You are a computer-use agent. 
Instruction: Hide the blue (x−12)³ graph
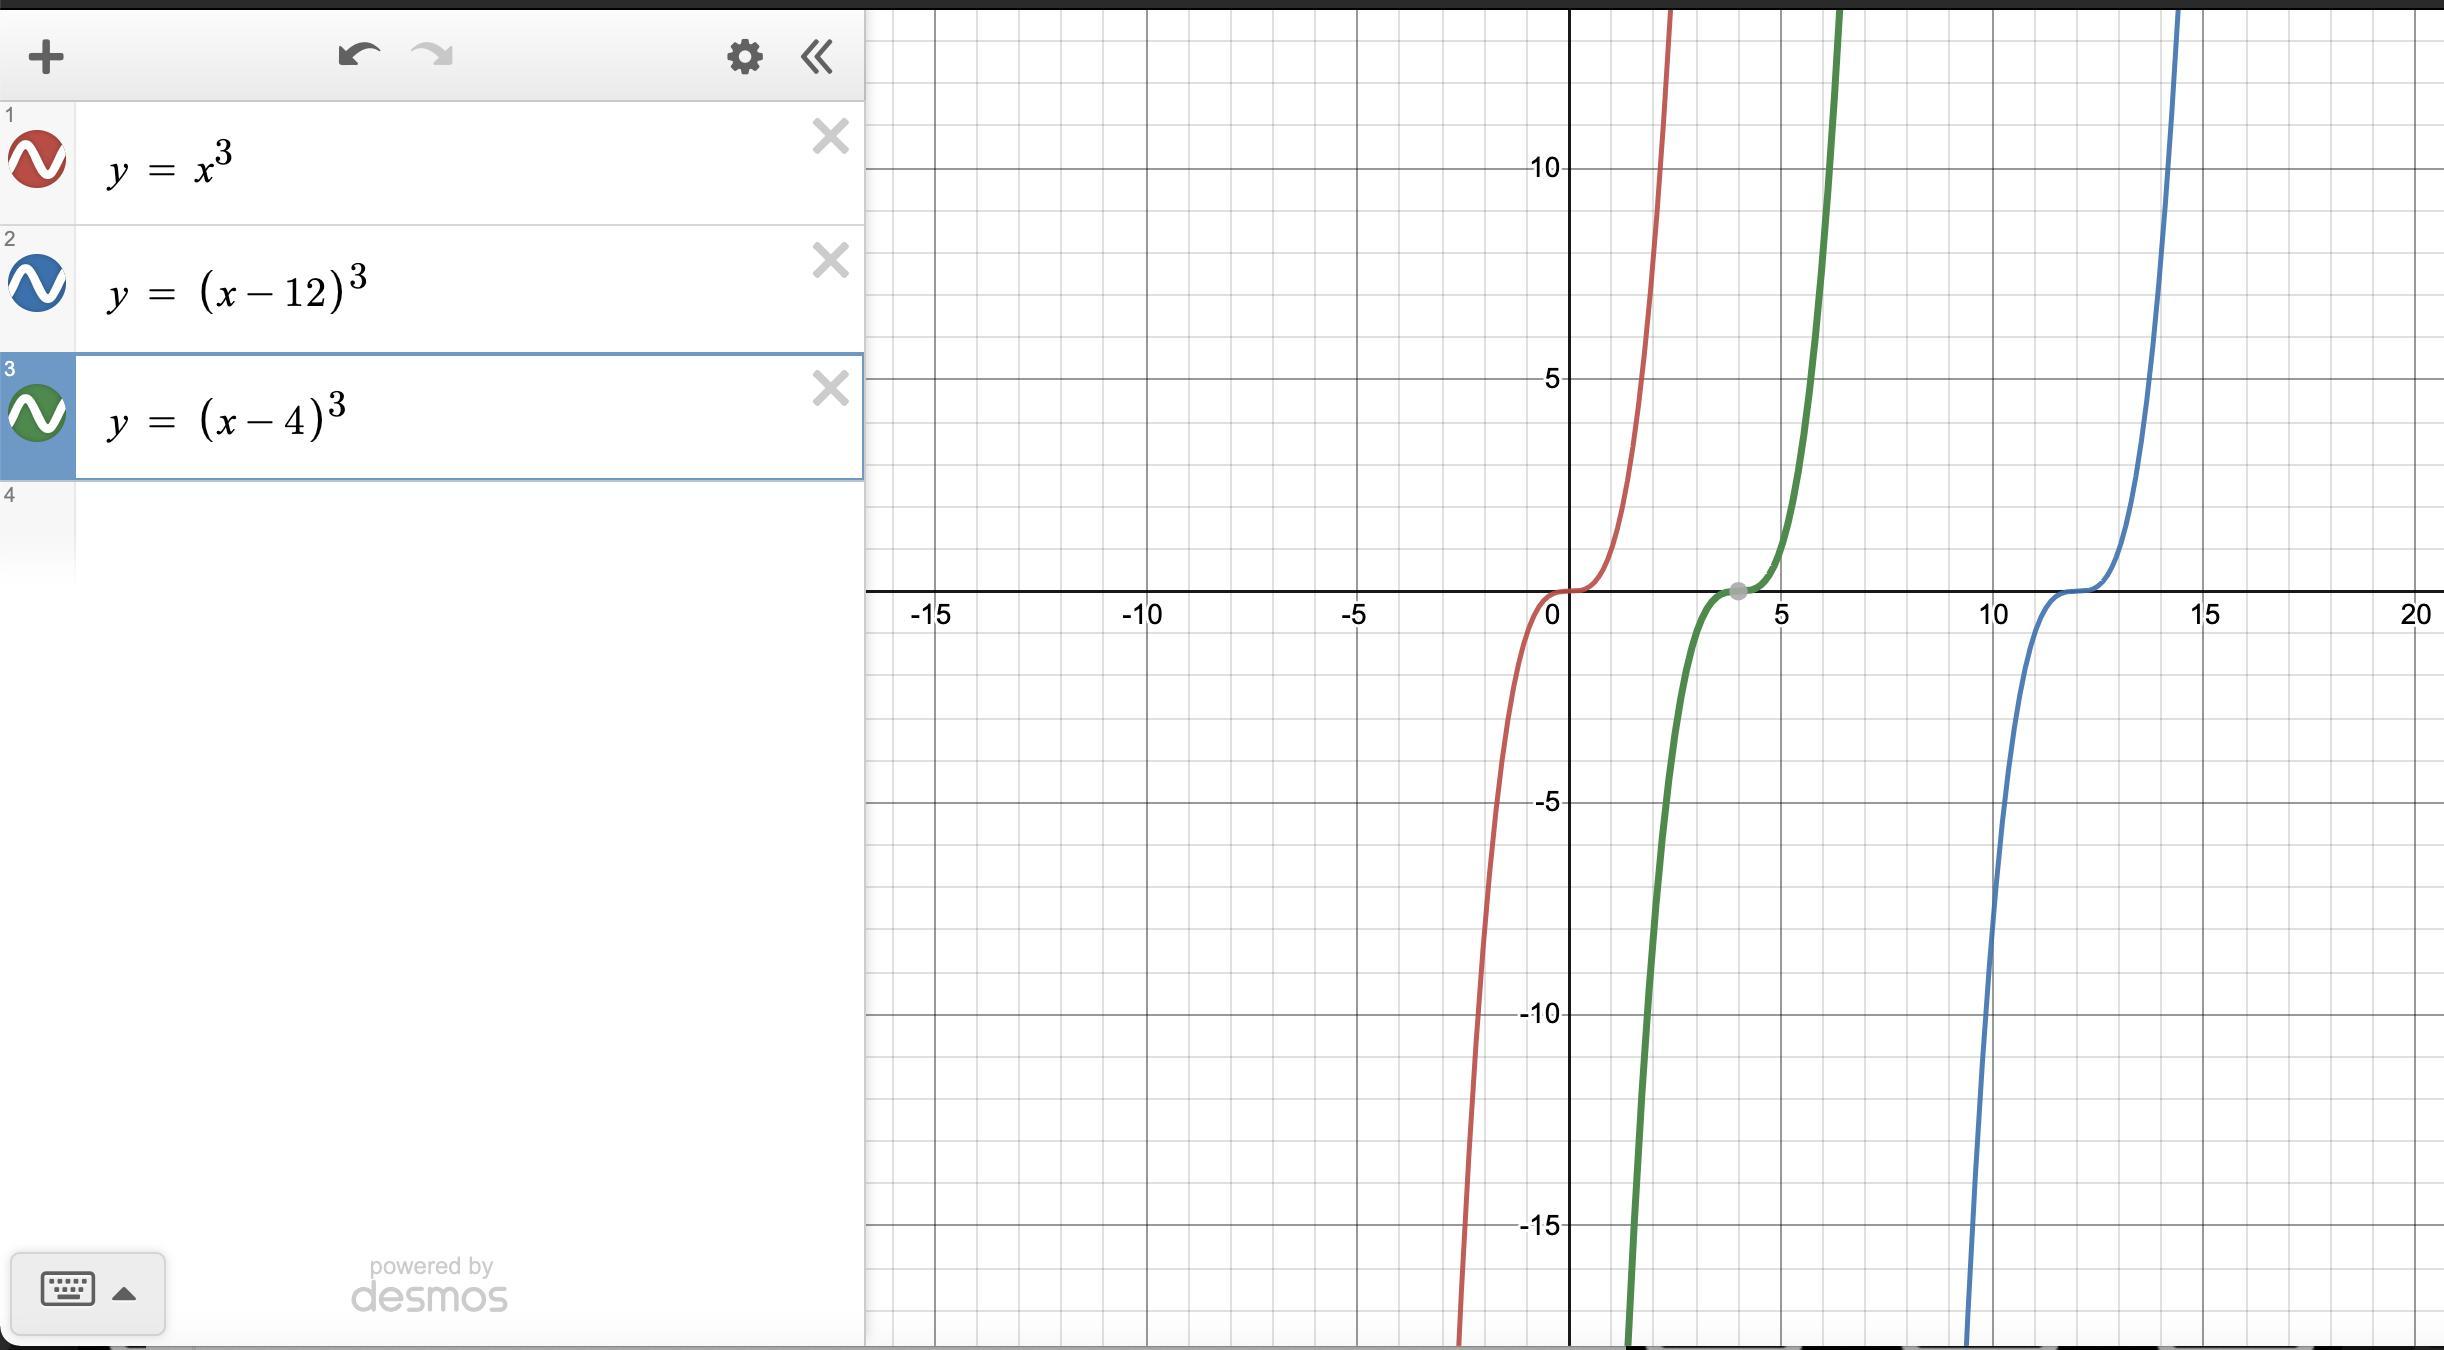[37, 283]
